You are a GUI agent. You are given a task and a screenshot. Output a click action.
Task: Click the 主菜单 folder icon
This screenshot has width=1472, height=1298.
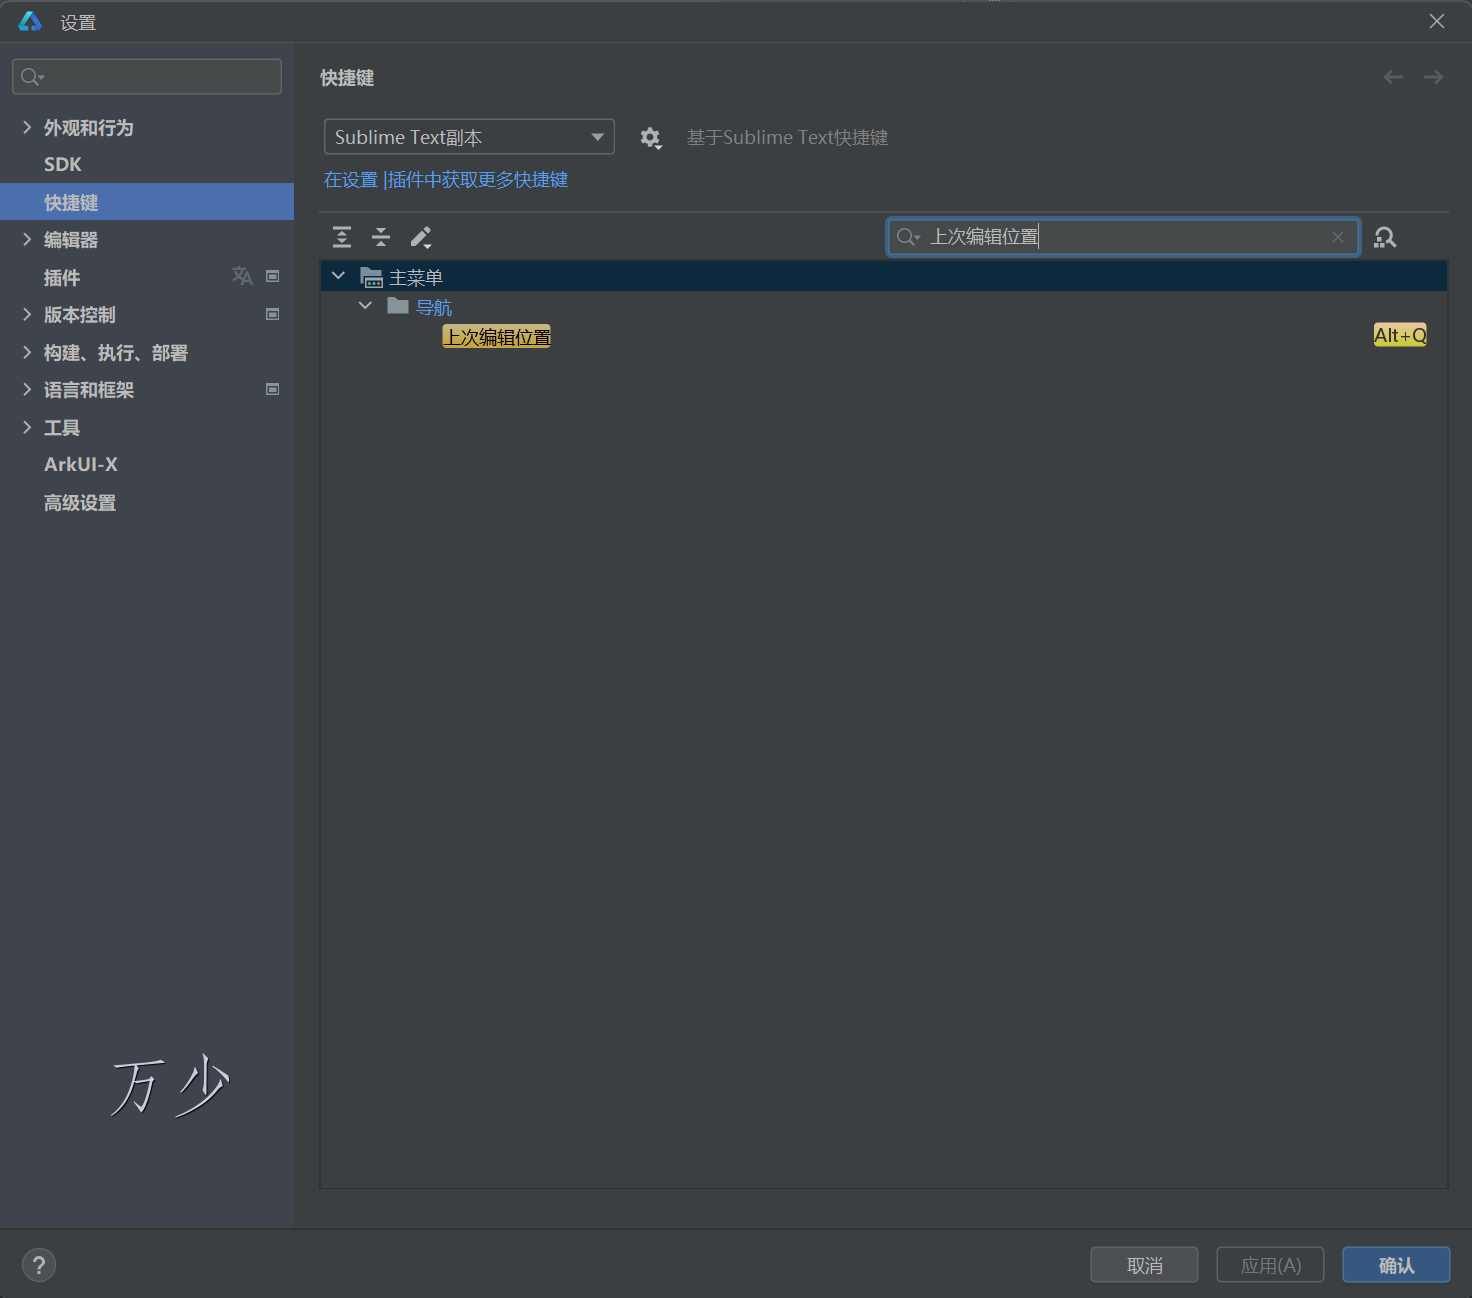coord(372,277)
